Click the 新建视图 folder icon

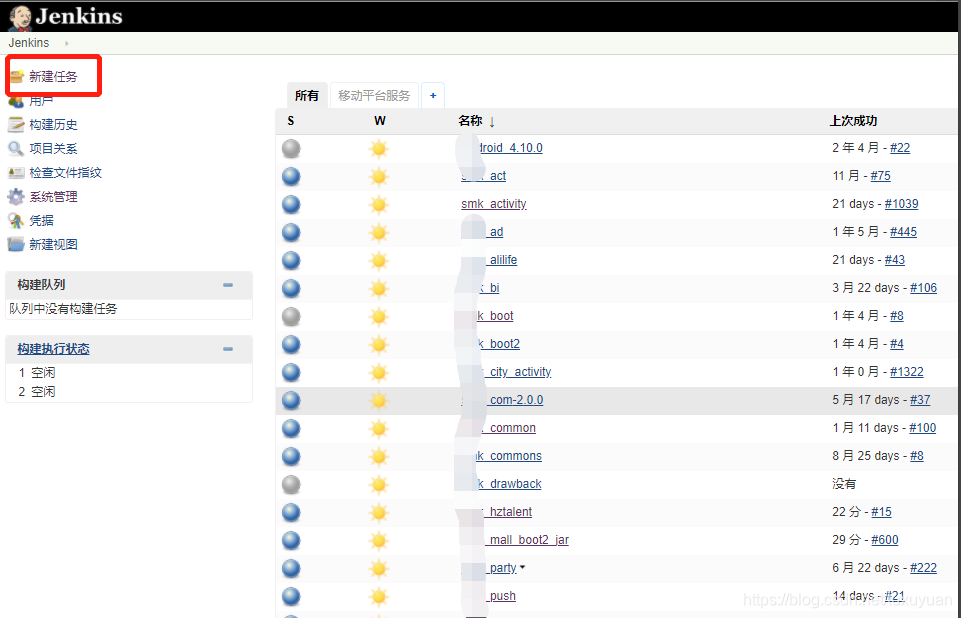tap(16, 245)
